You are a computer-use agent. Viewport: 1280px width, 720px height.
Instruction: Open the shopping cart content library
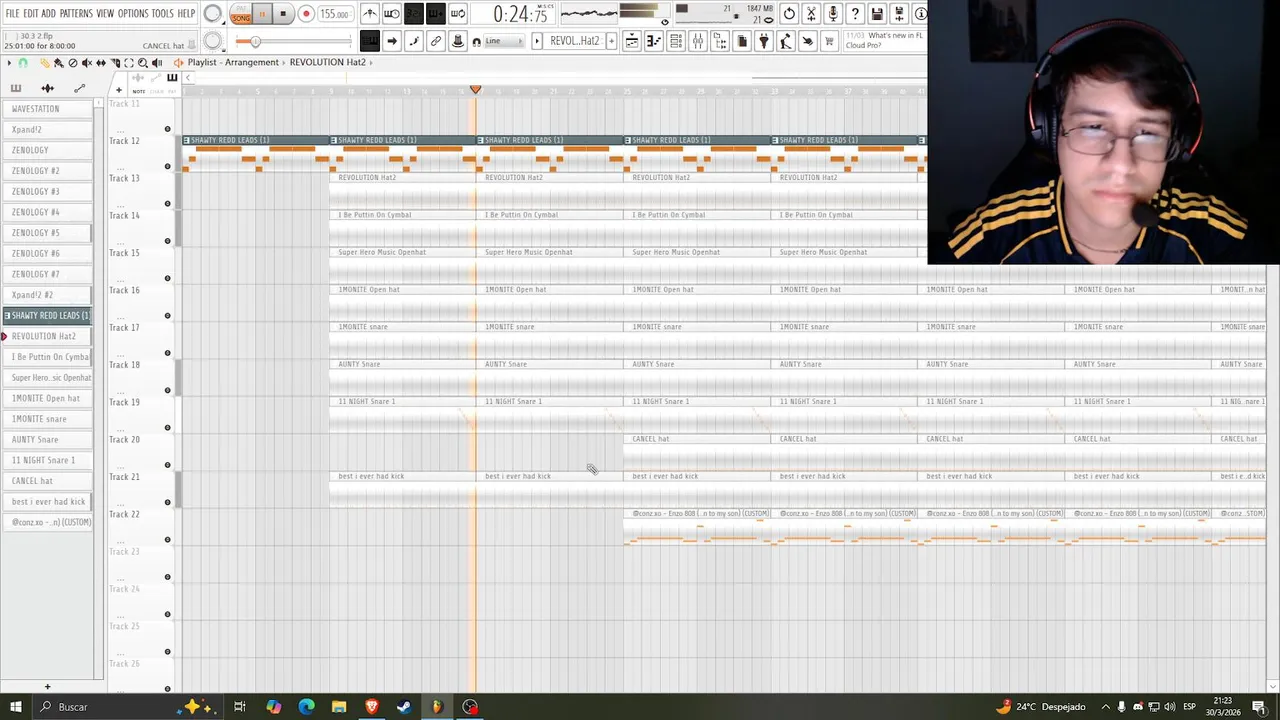[829, 41]
